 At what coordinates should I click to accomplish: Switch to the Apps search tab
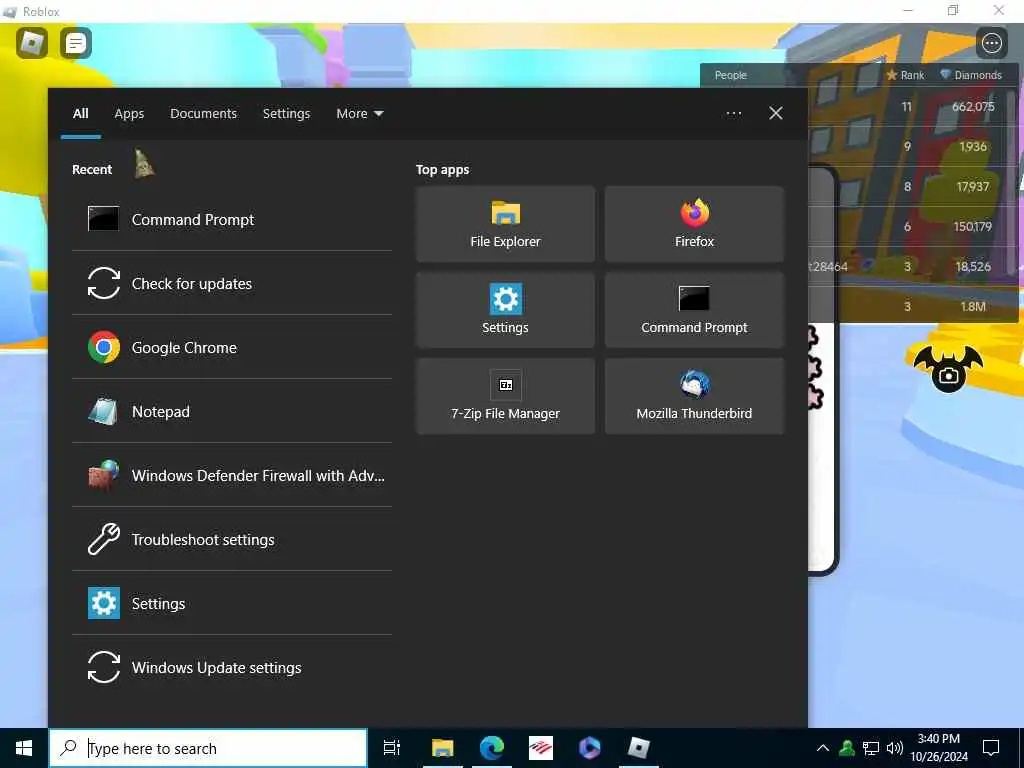pos(129,114)
